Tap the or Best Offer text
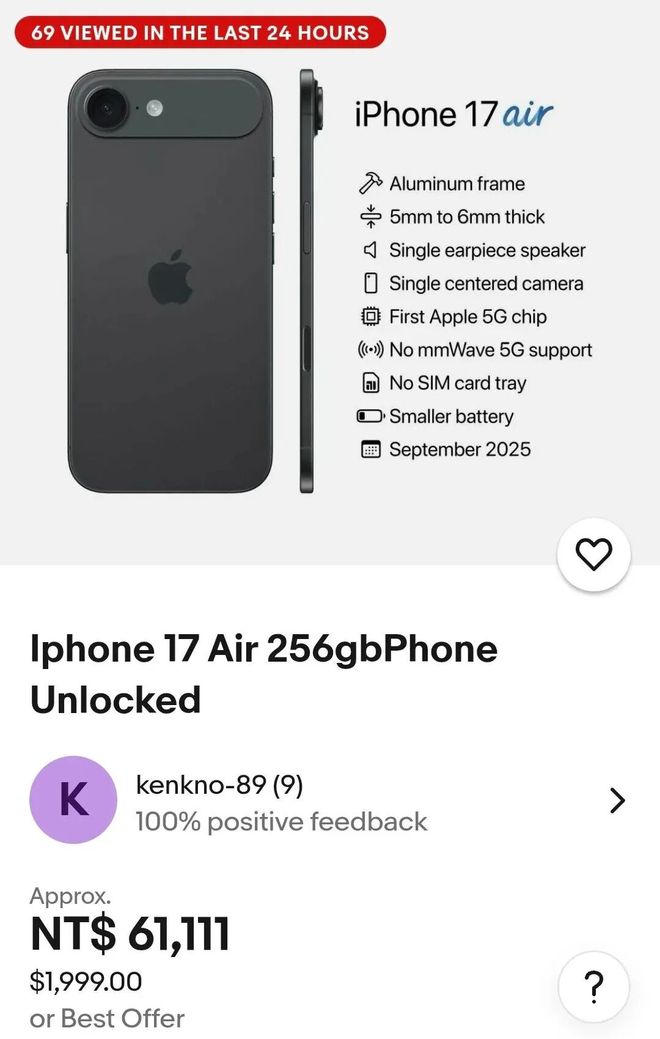This screenshot has width=660, height=1039. pyautogui.click(x=107, y=1018)
